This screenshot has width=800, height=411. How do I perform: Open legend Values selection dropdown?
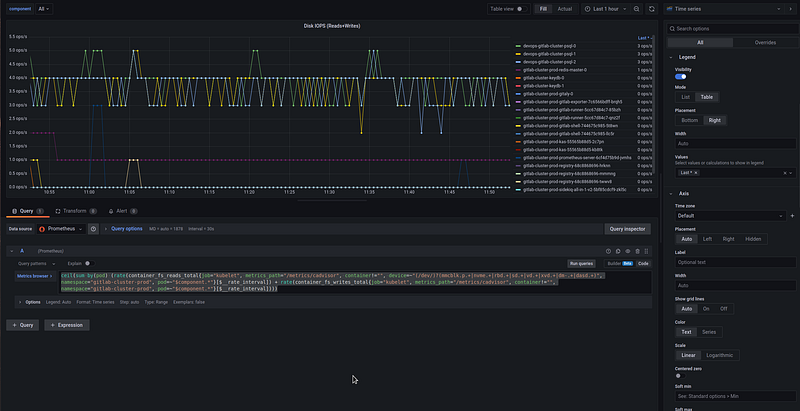click(735, 173)
